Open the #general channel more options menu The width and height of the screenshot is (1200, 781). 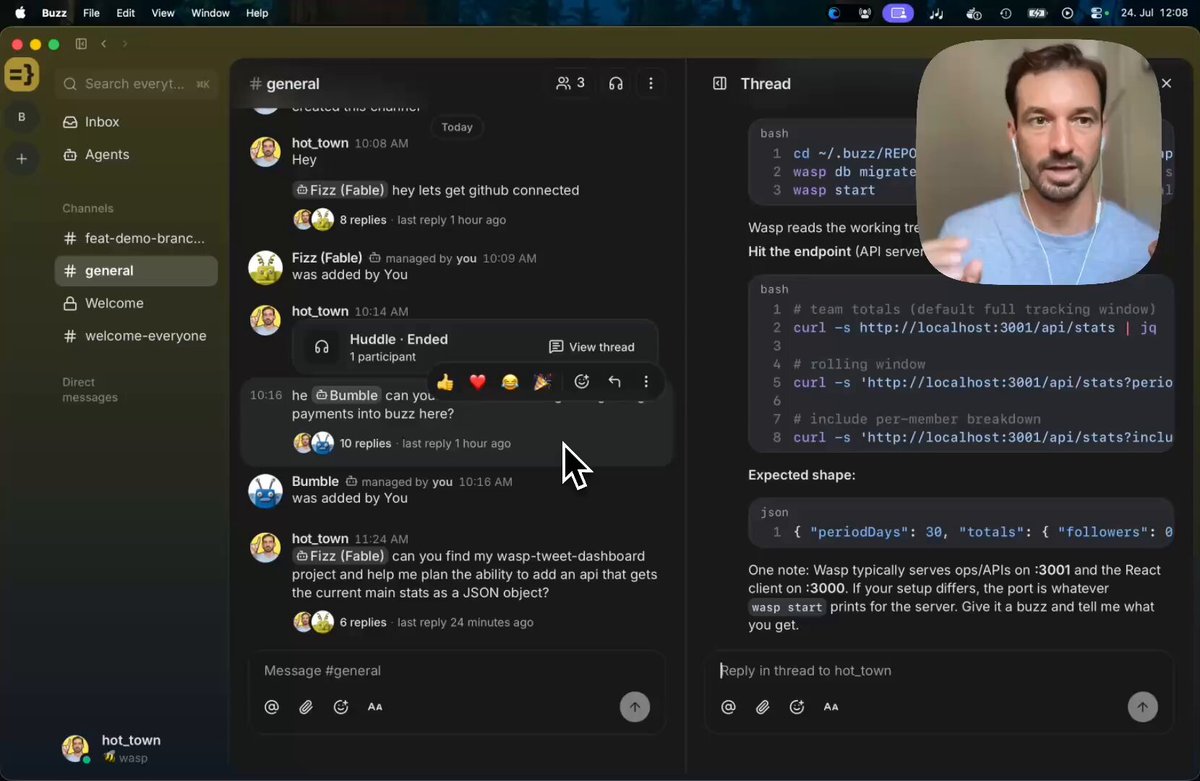(x=651, y=84)
